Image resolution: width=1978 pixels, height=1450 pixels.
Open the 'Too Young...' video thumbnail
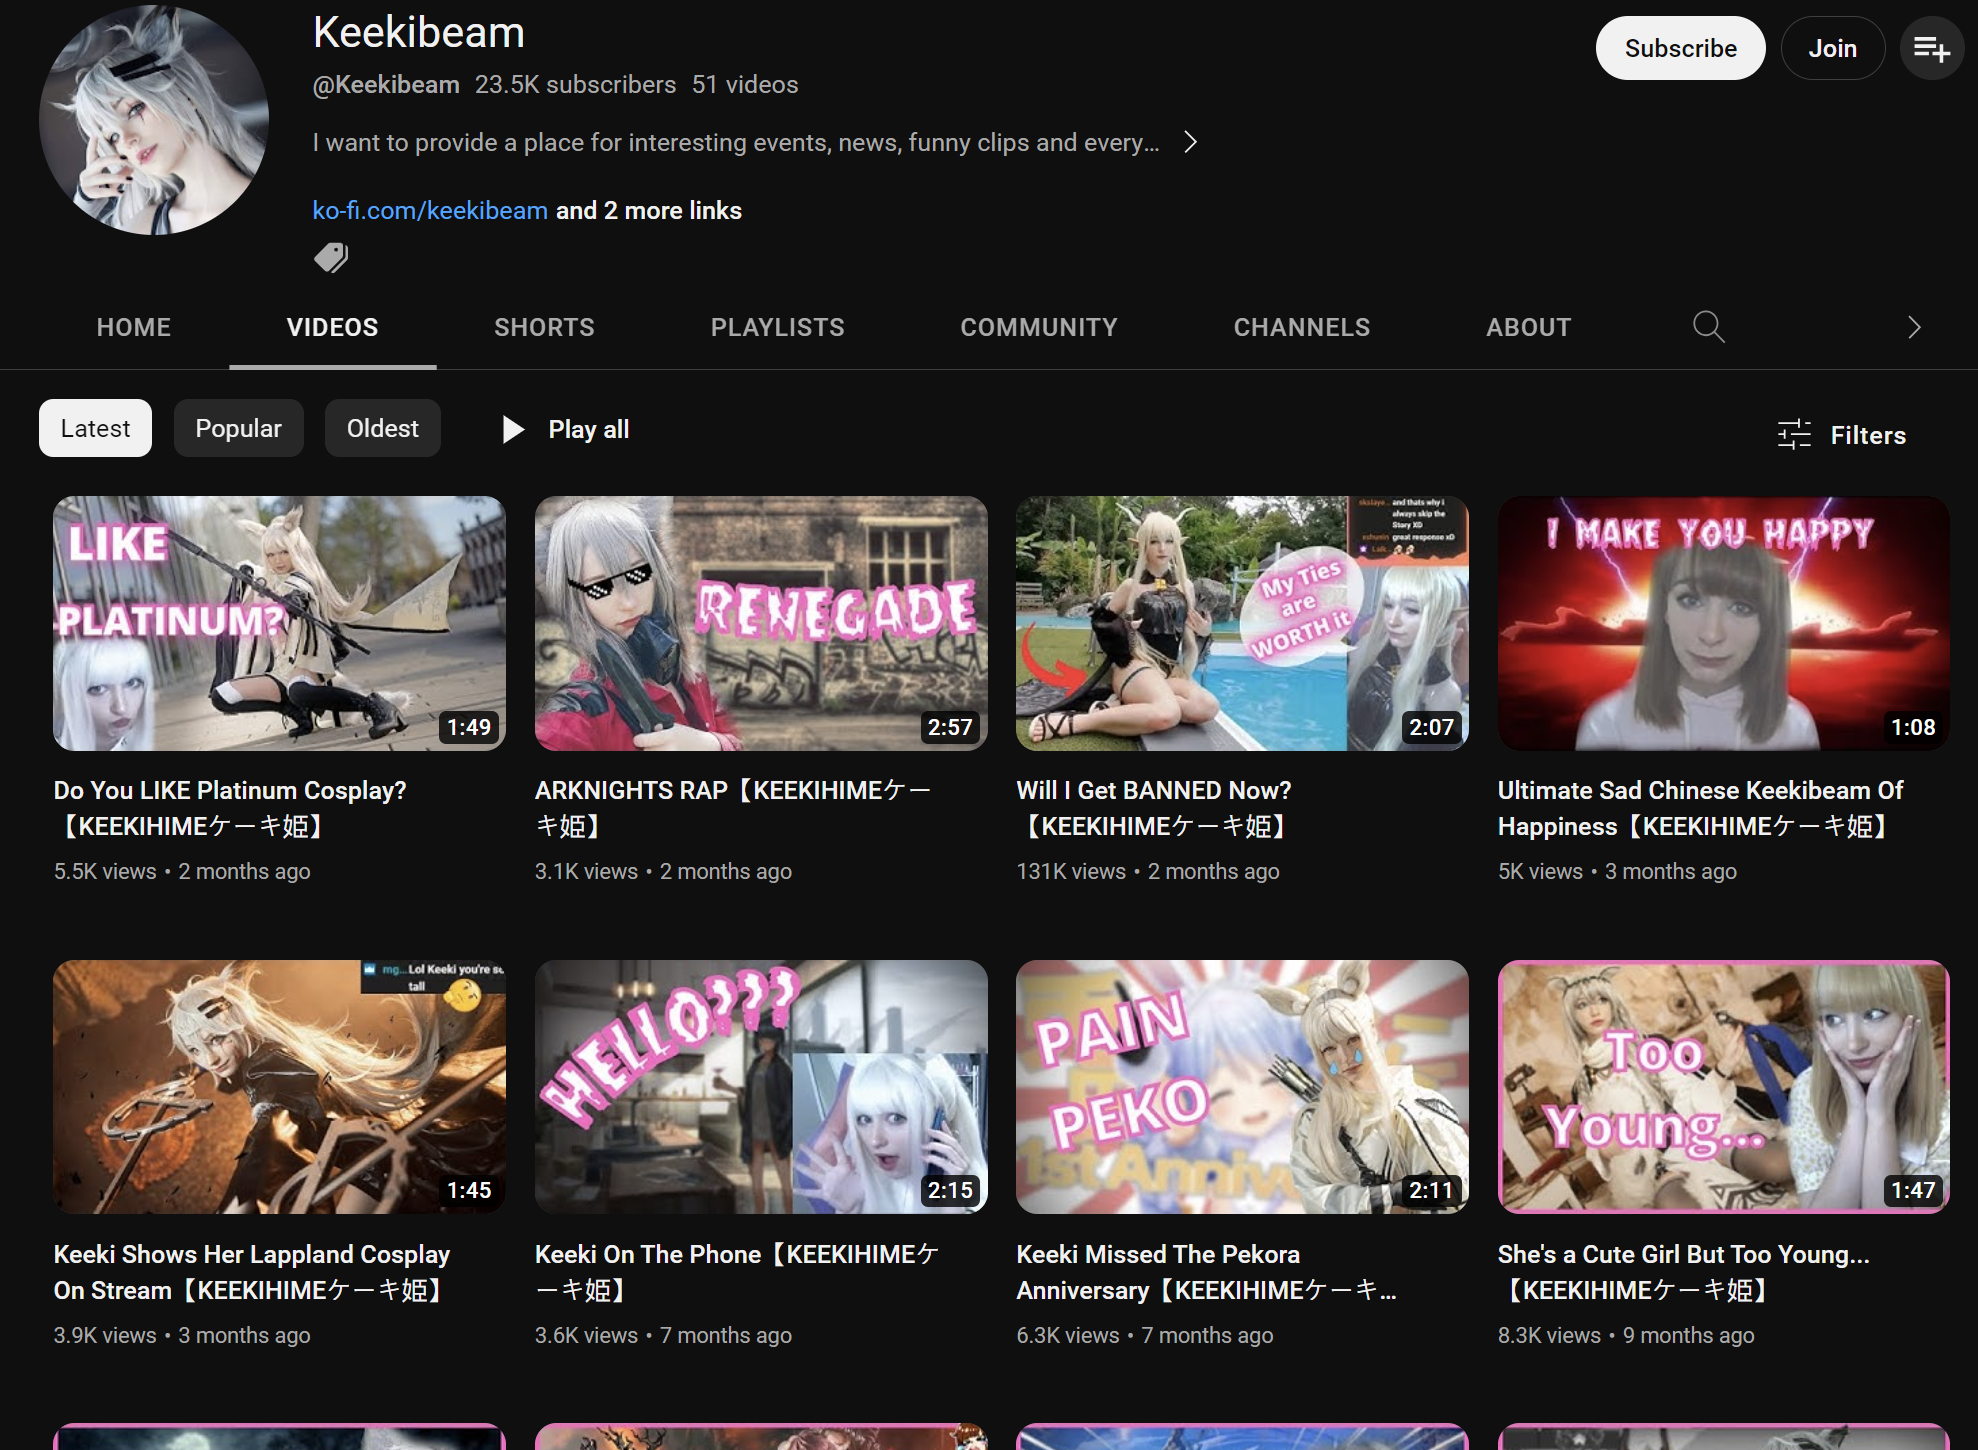tap(1724, 1087)
